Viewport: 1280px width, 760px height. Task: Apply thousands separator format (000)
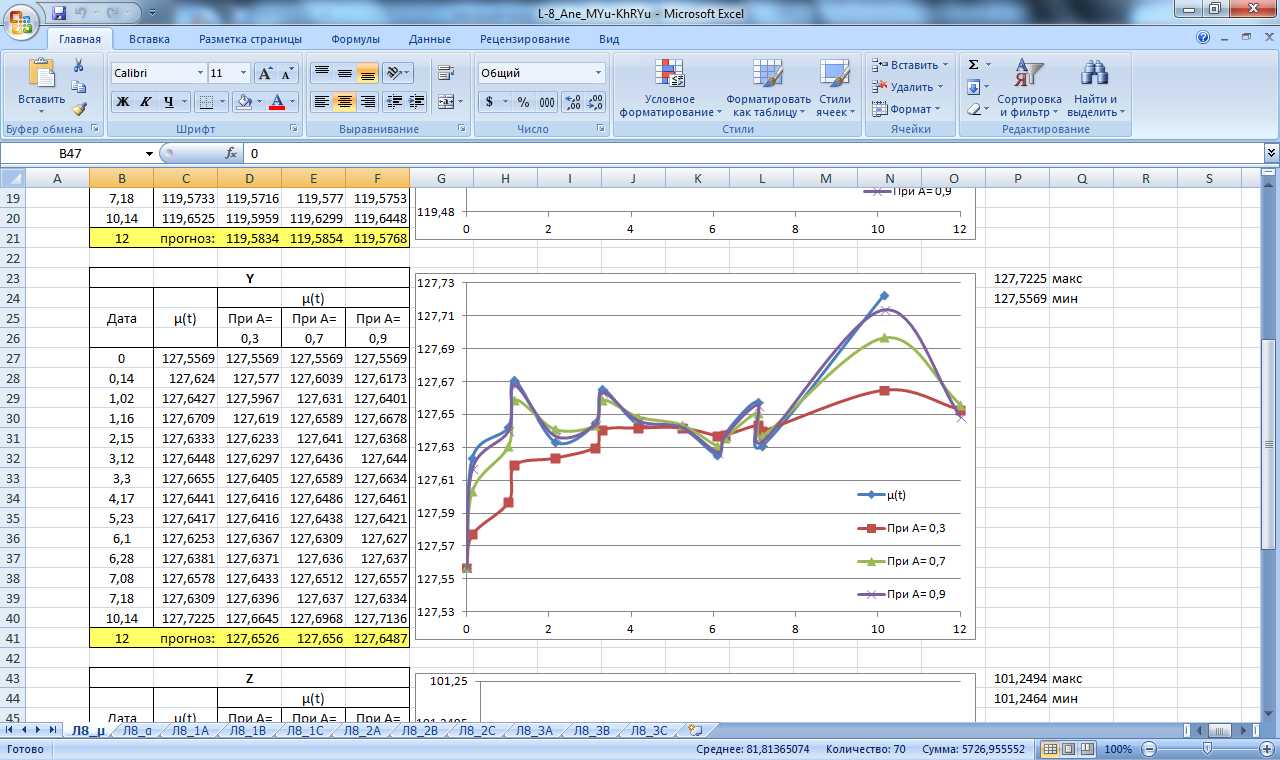(x=546, y=101)
